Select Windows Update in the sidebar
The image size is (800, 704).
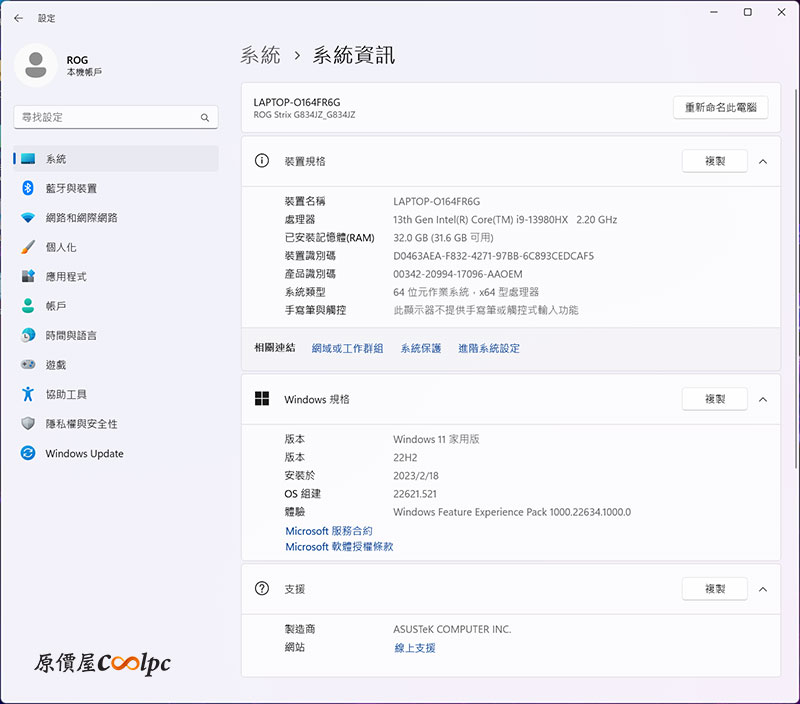116,453
